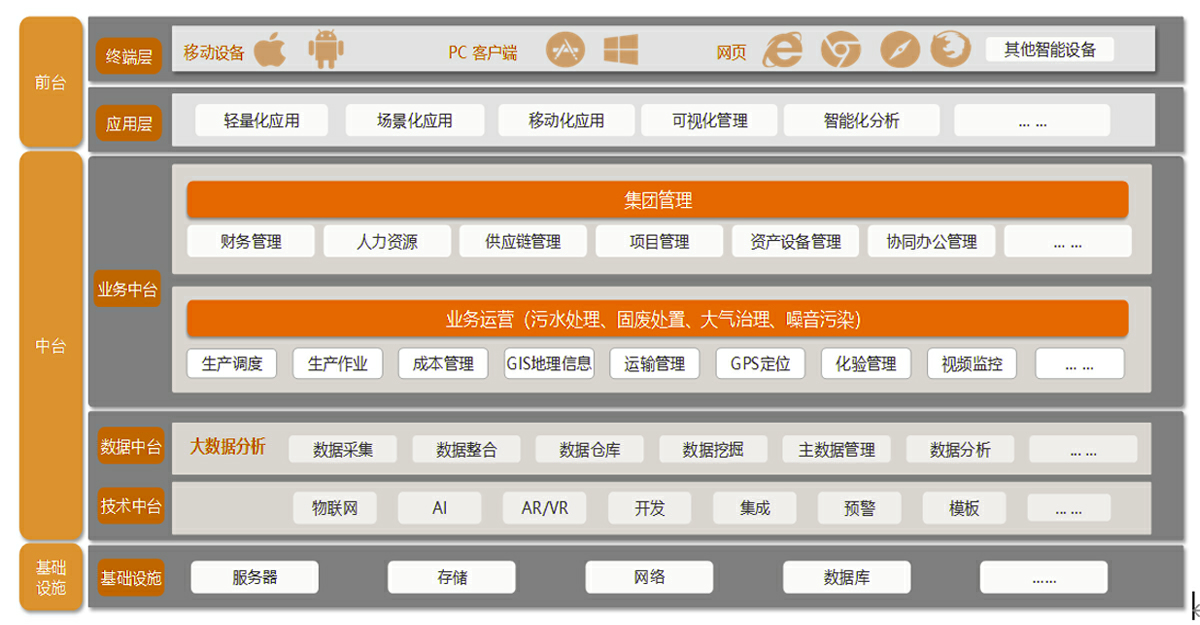Click the 预警 box
Viewport: 1200px width, 625px height.
[x=860, y=508]
